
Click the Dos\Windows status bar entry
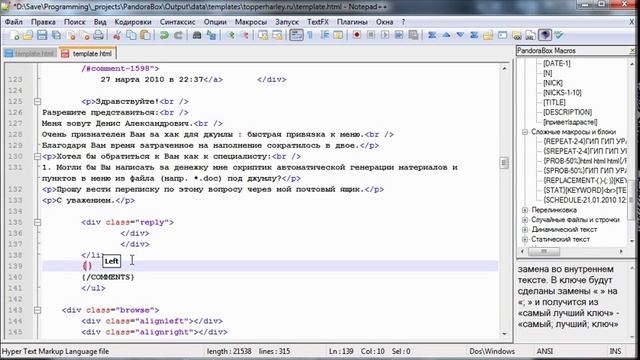coord(492,351)
